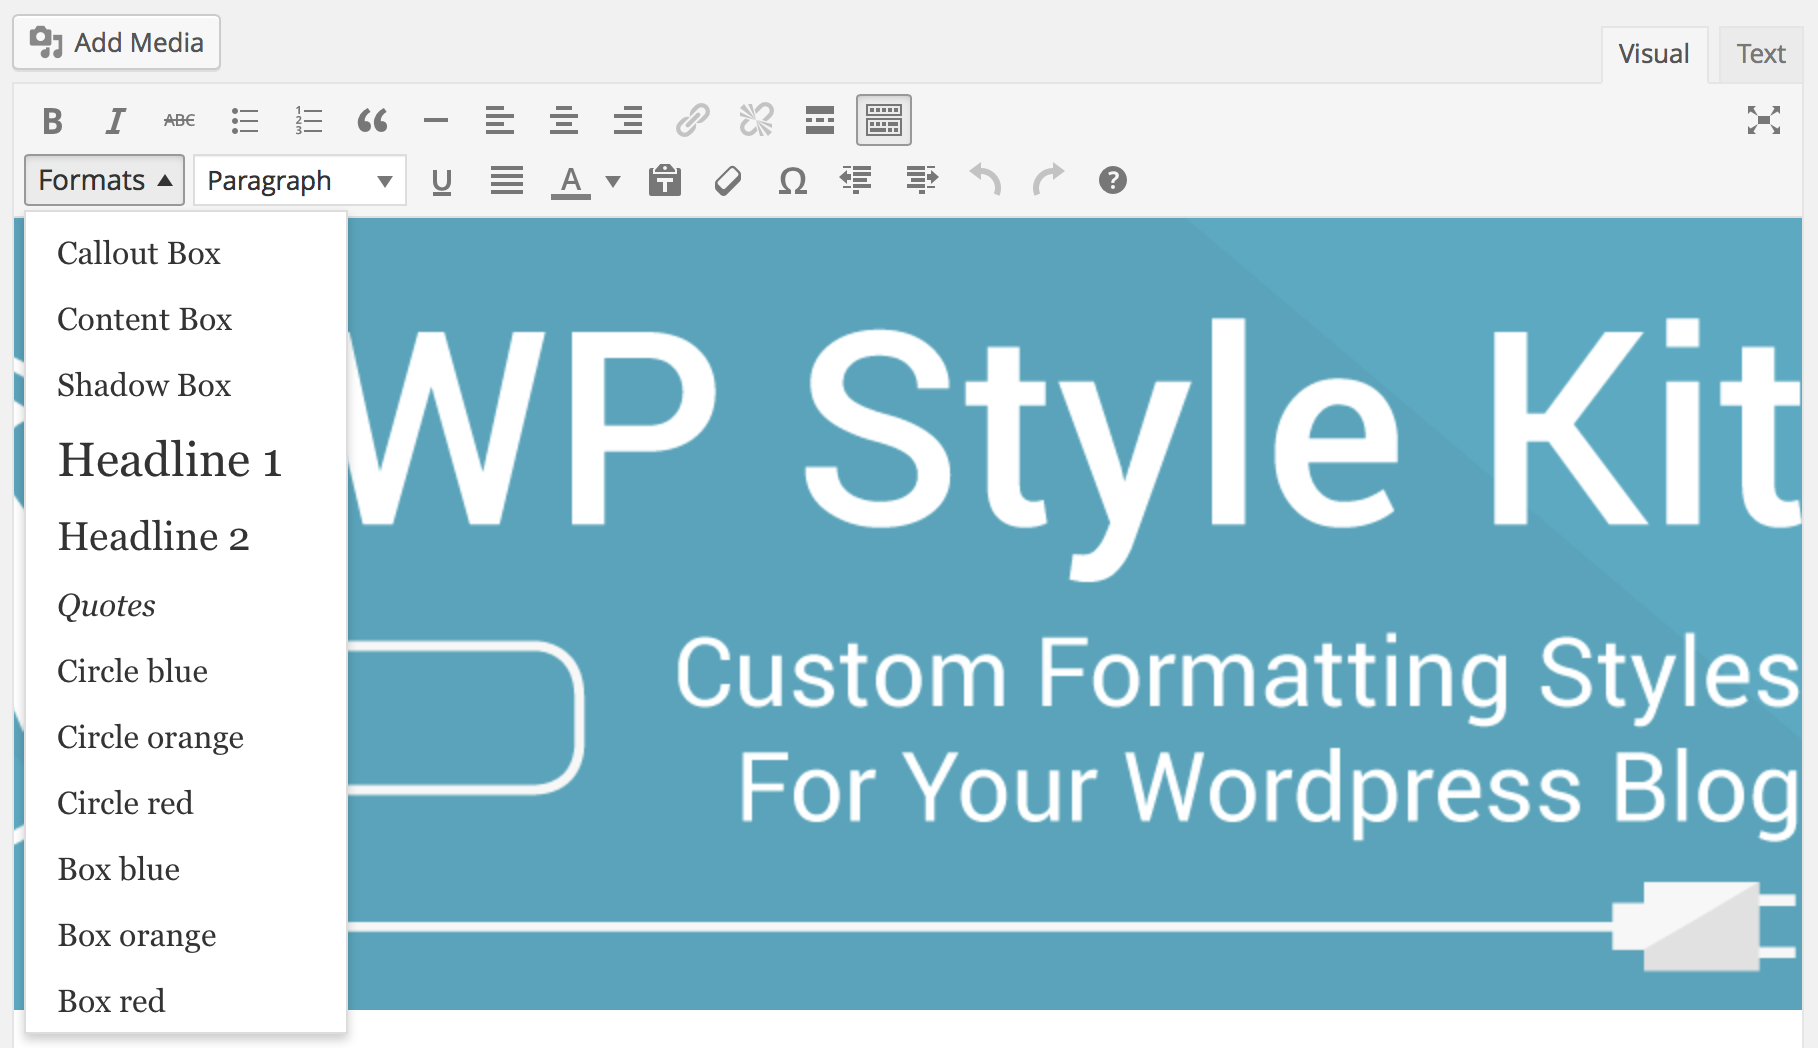
Task: Switch to the Visual editor tab
Action: [x=1654, y=54]
